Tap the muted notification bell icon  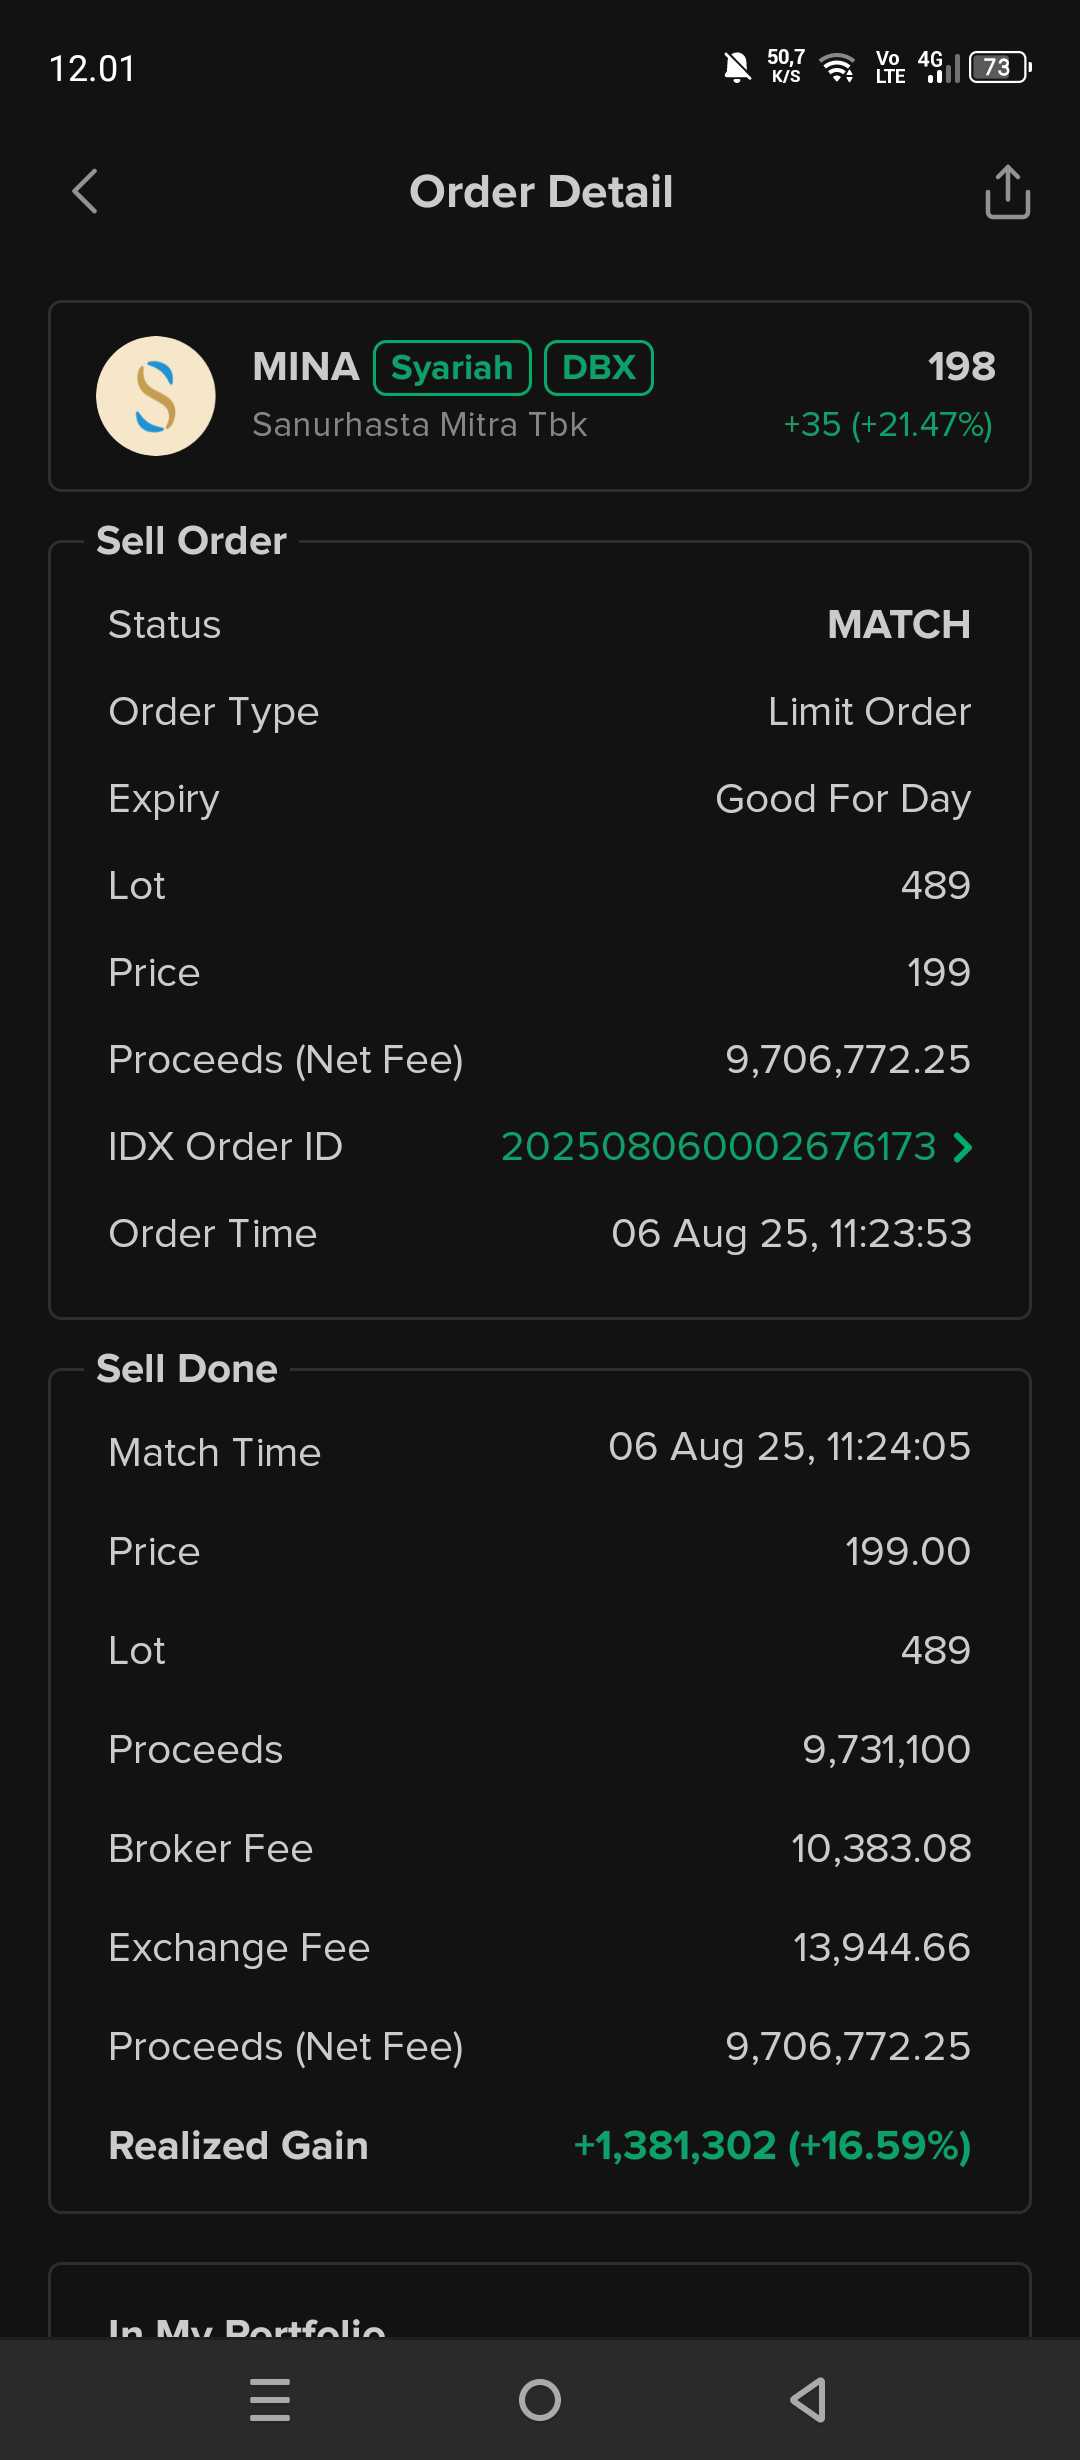click(x=737, y=67)
